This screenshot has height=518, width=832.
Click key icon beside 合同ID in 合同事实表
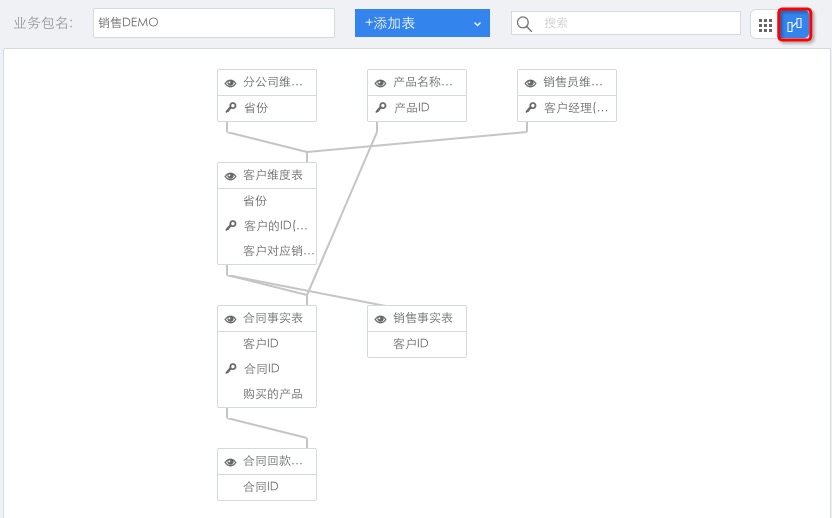231,368
